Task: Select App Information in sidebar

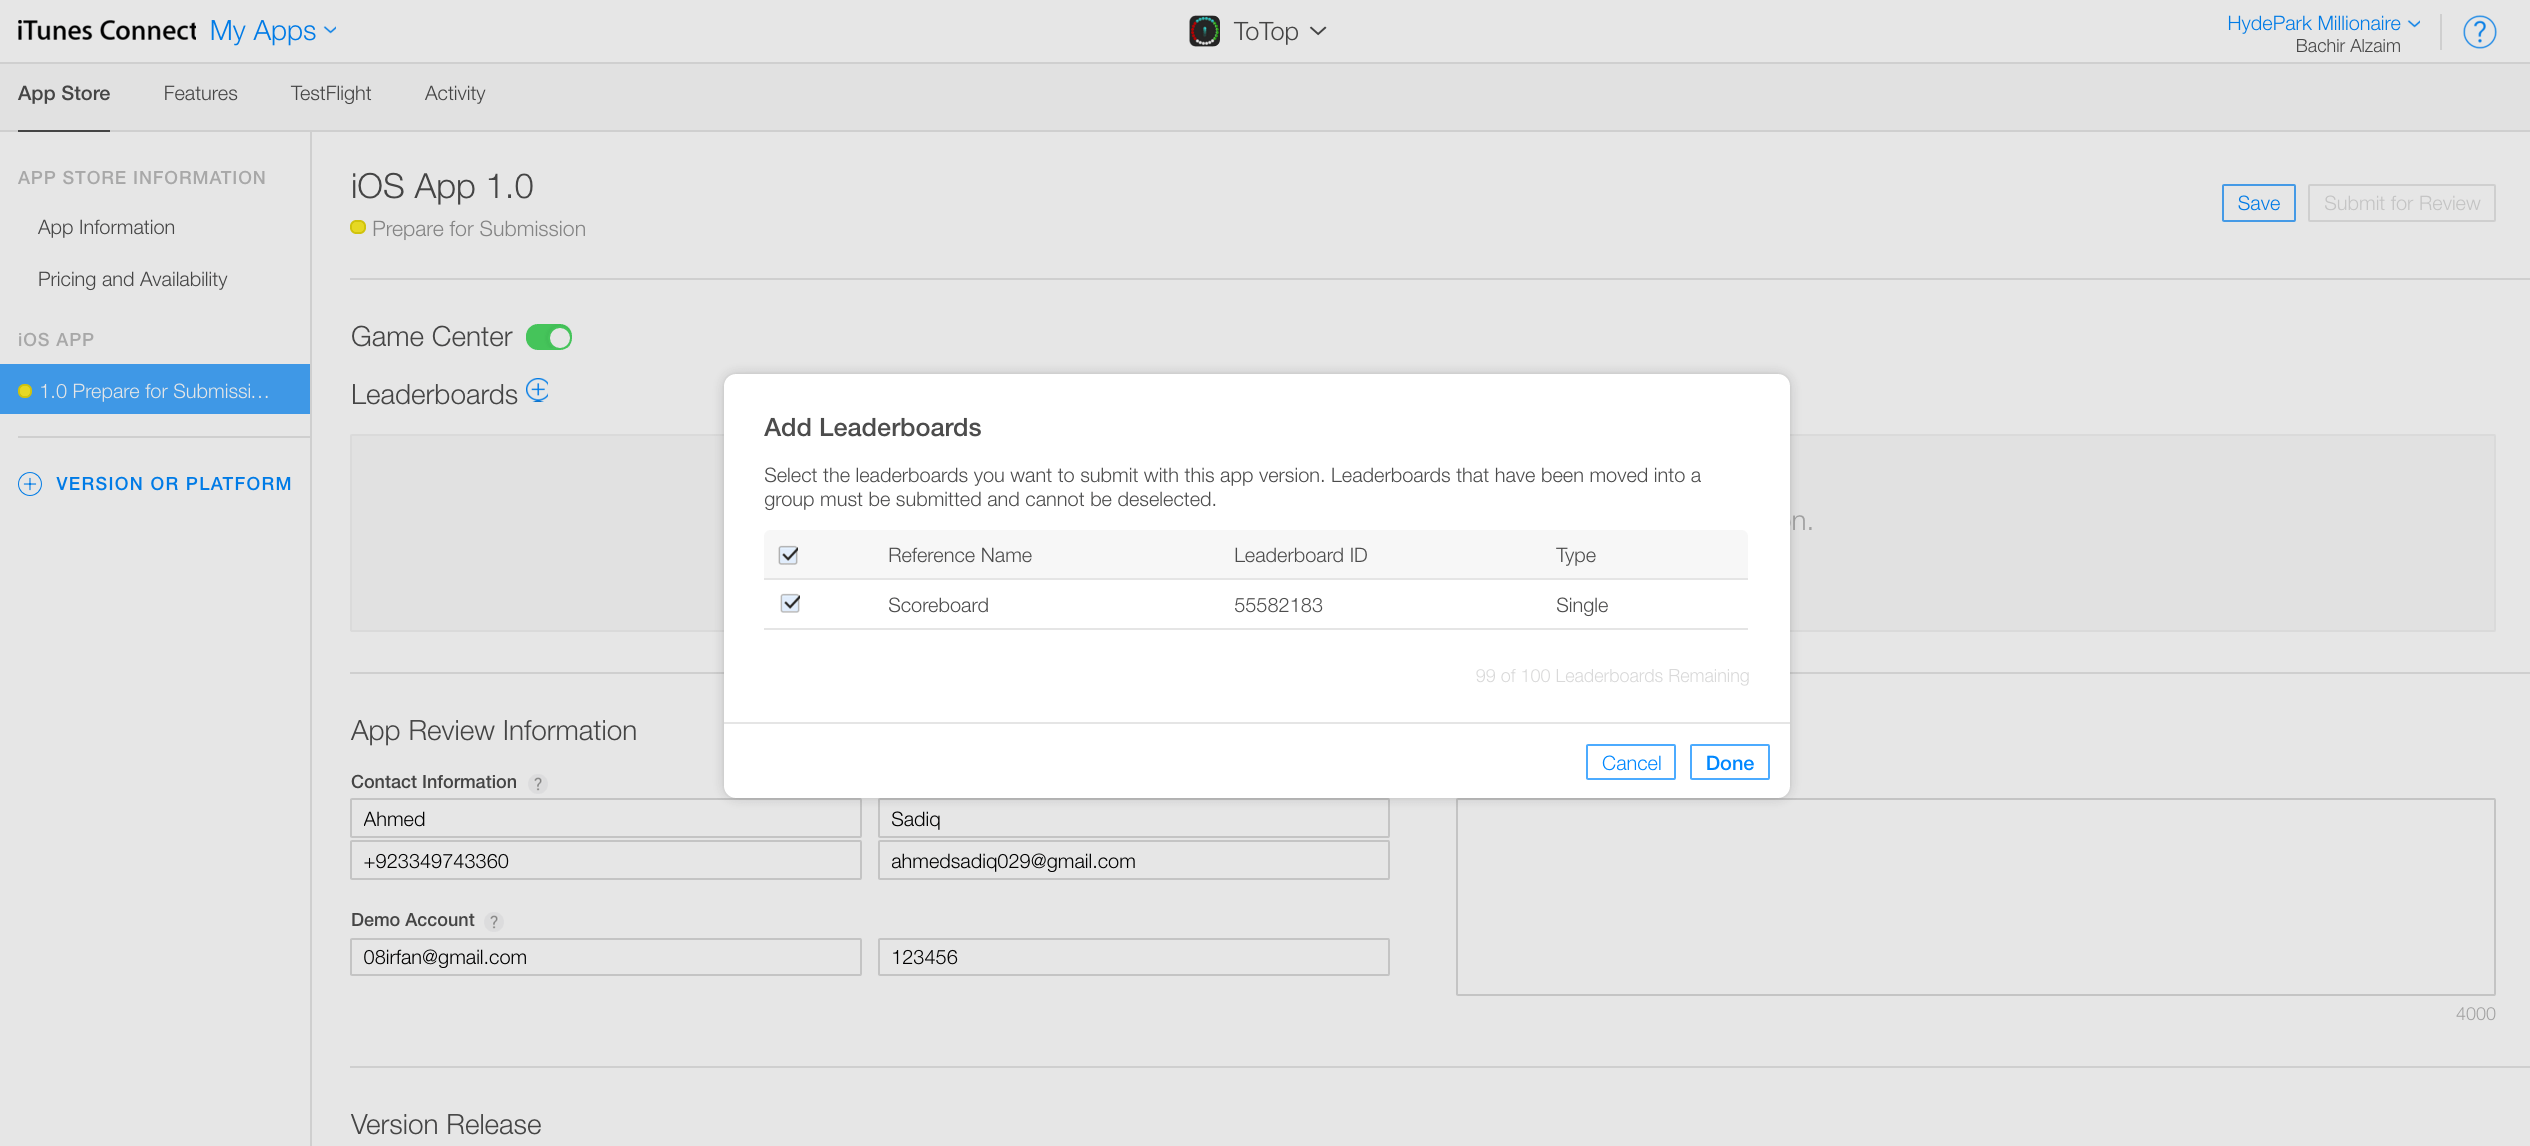Action: point(106,227)
